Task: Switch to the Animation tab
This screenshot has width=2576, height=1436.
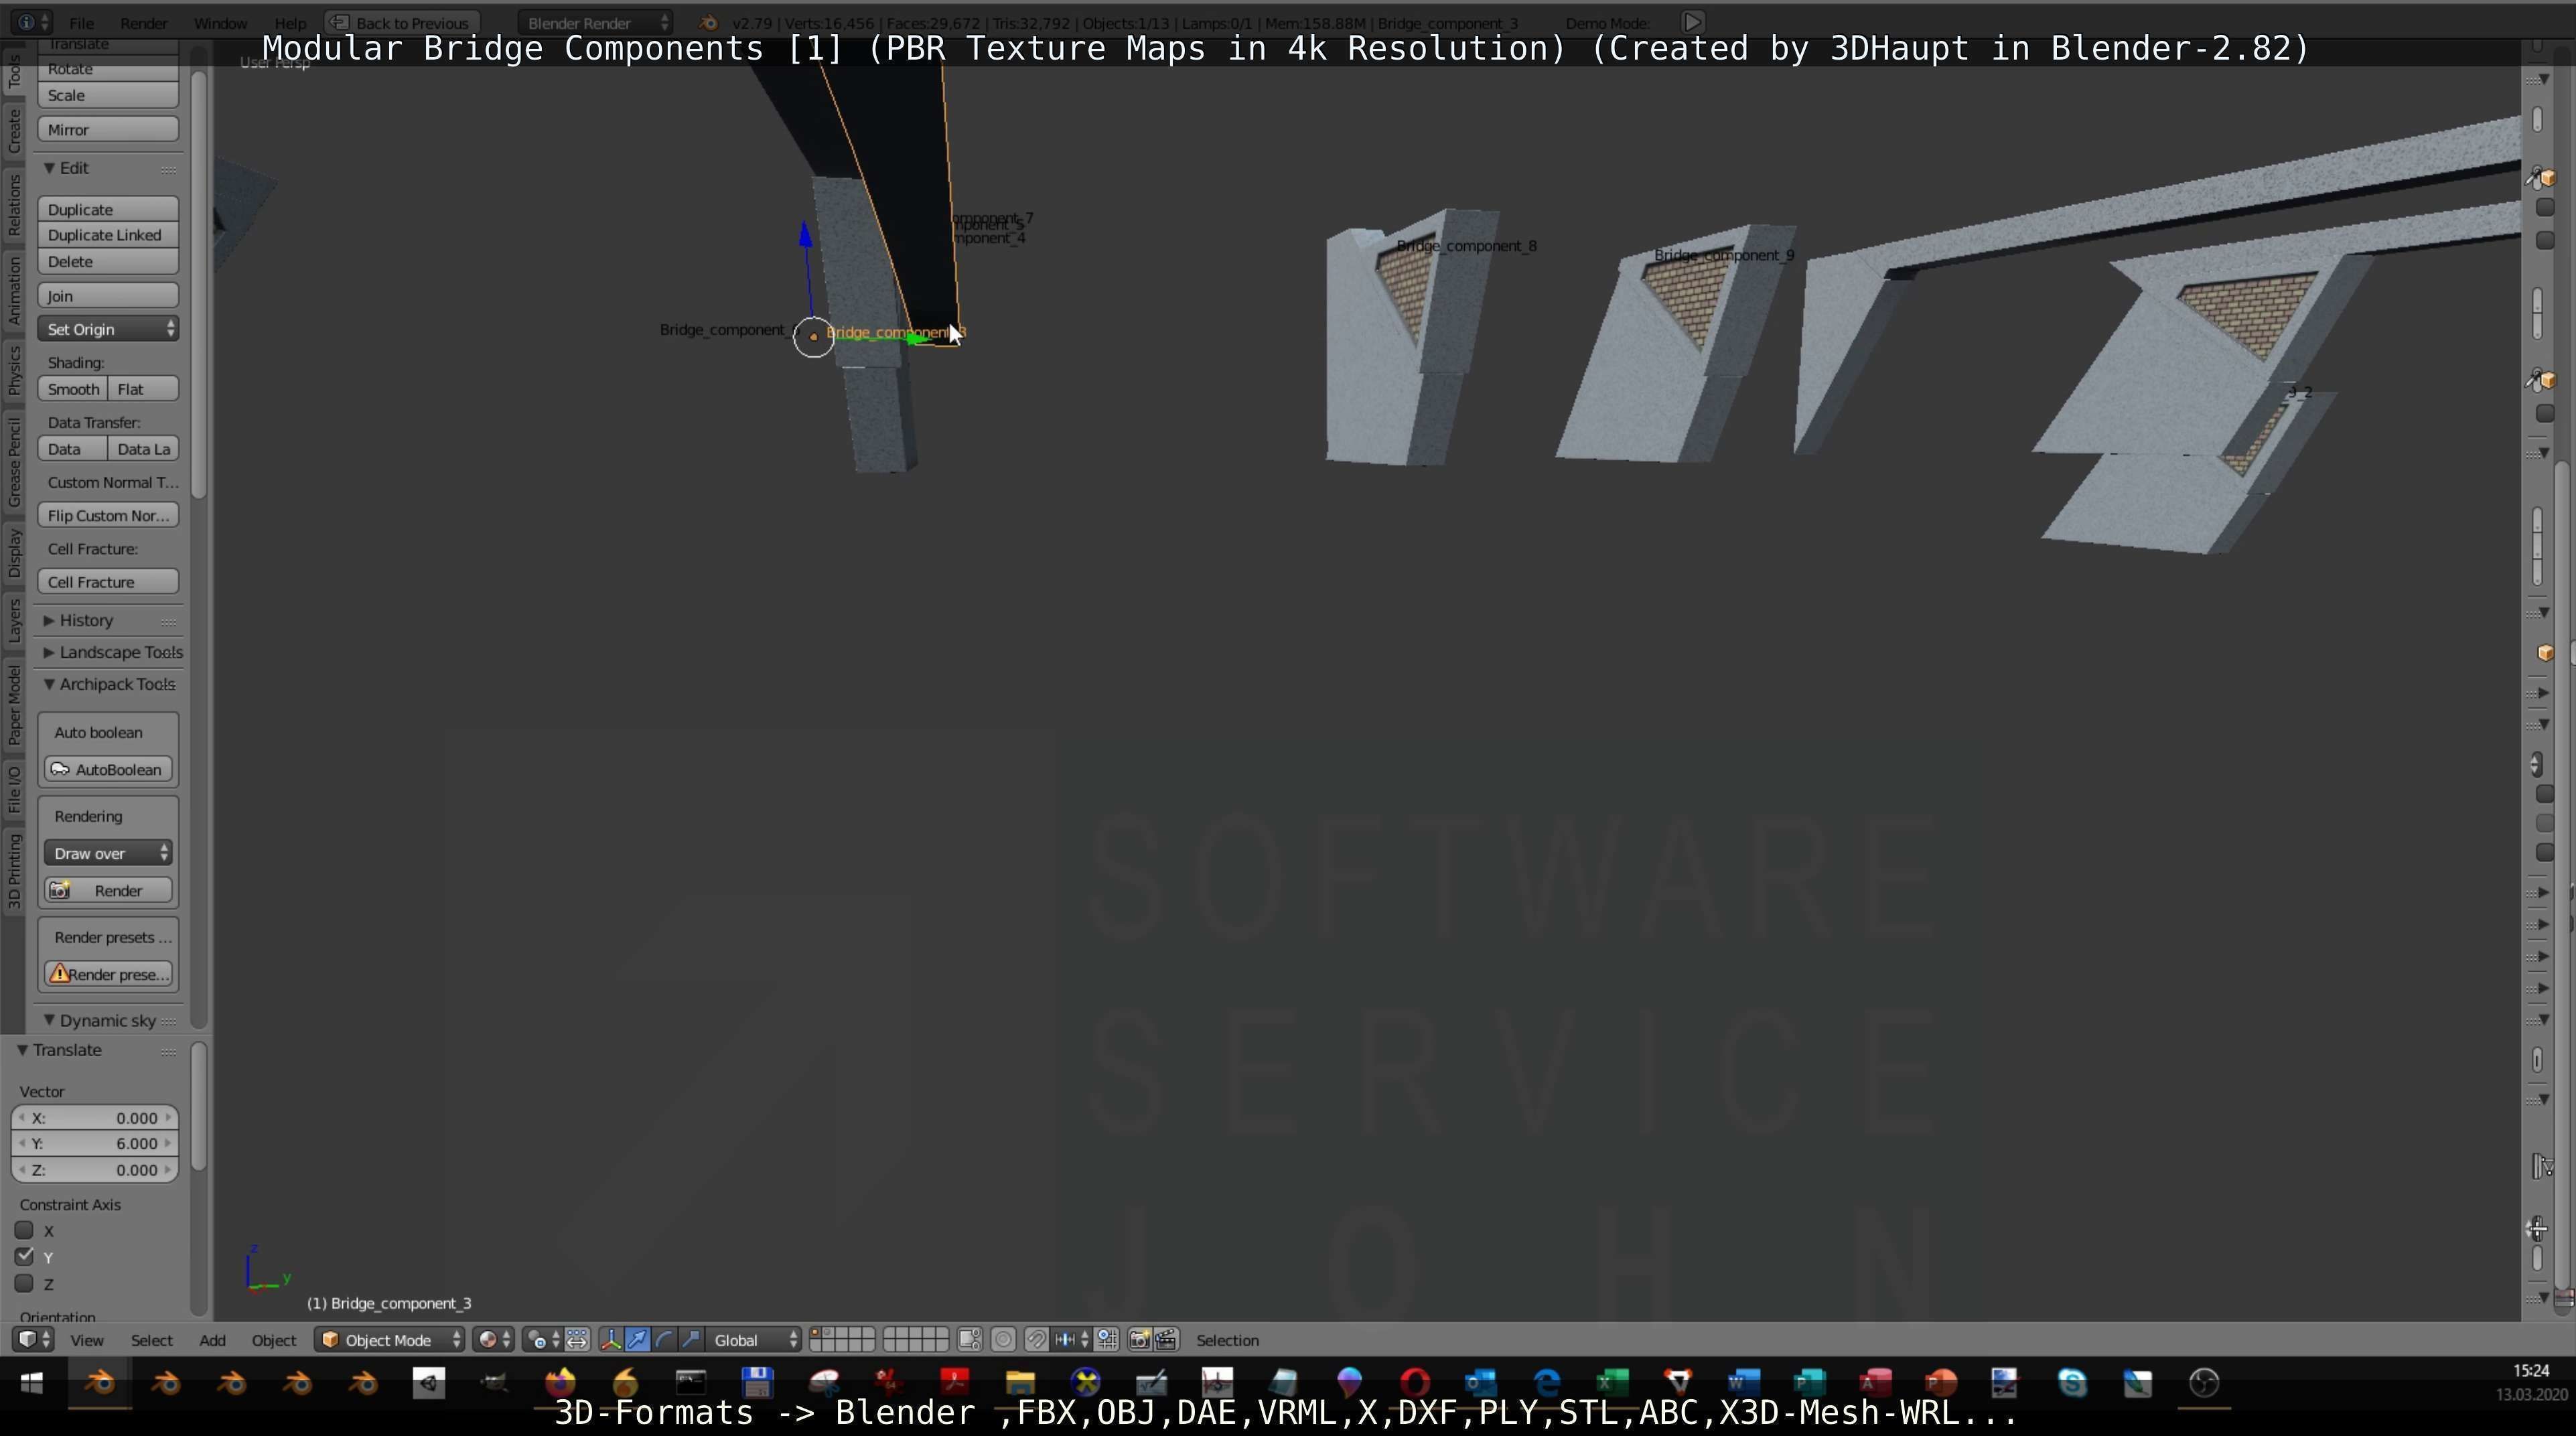Action: tap(14, 290)
